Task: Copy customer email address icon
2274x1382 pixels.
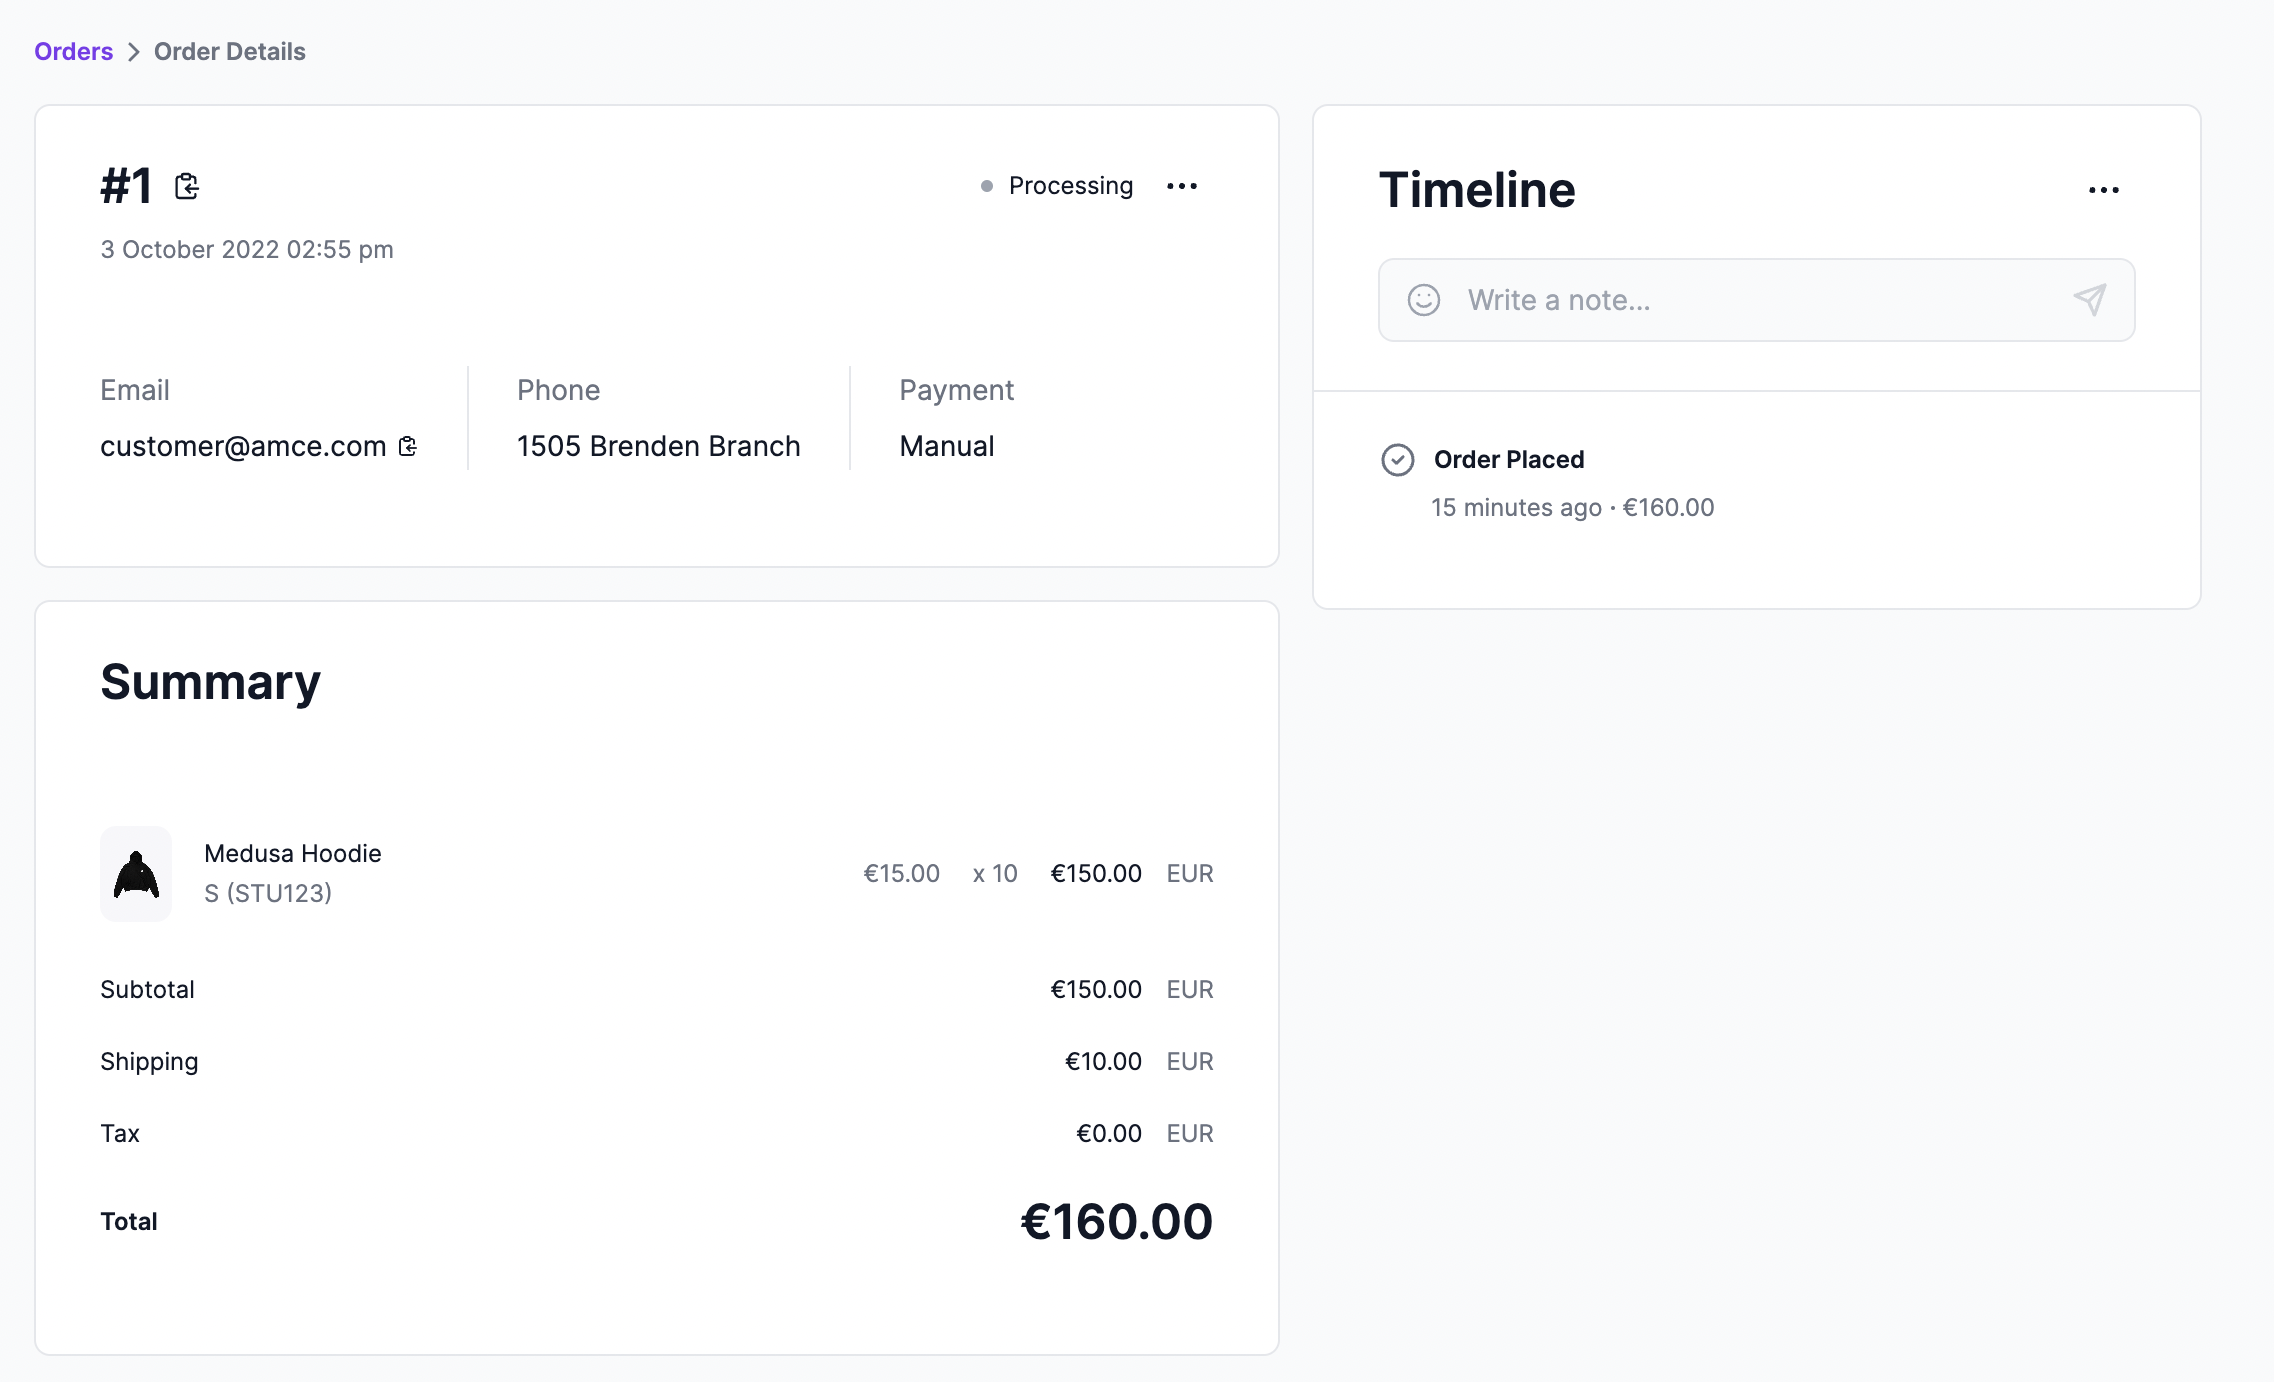Action: 408,446
